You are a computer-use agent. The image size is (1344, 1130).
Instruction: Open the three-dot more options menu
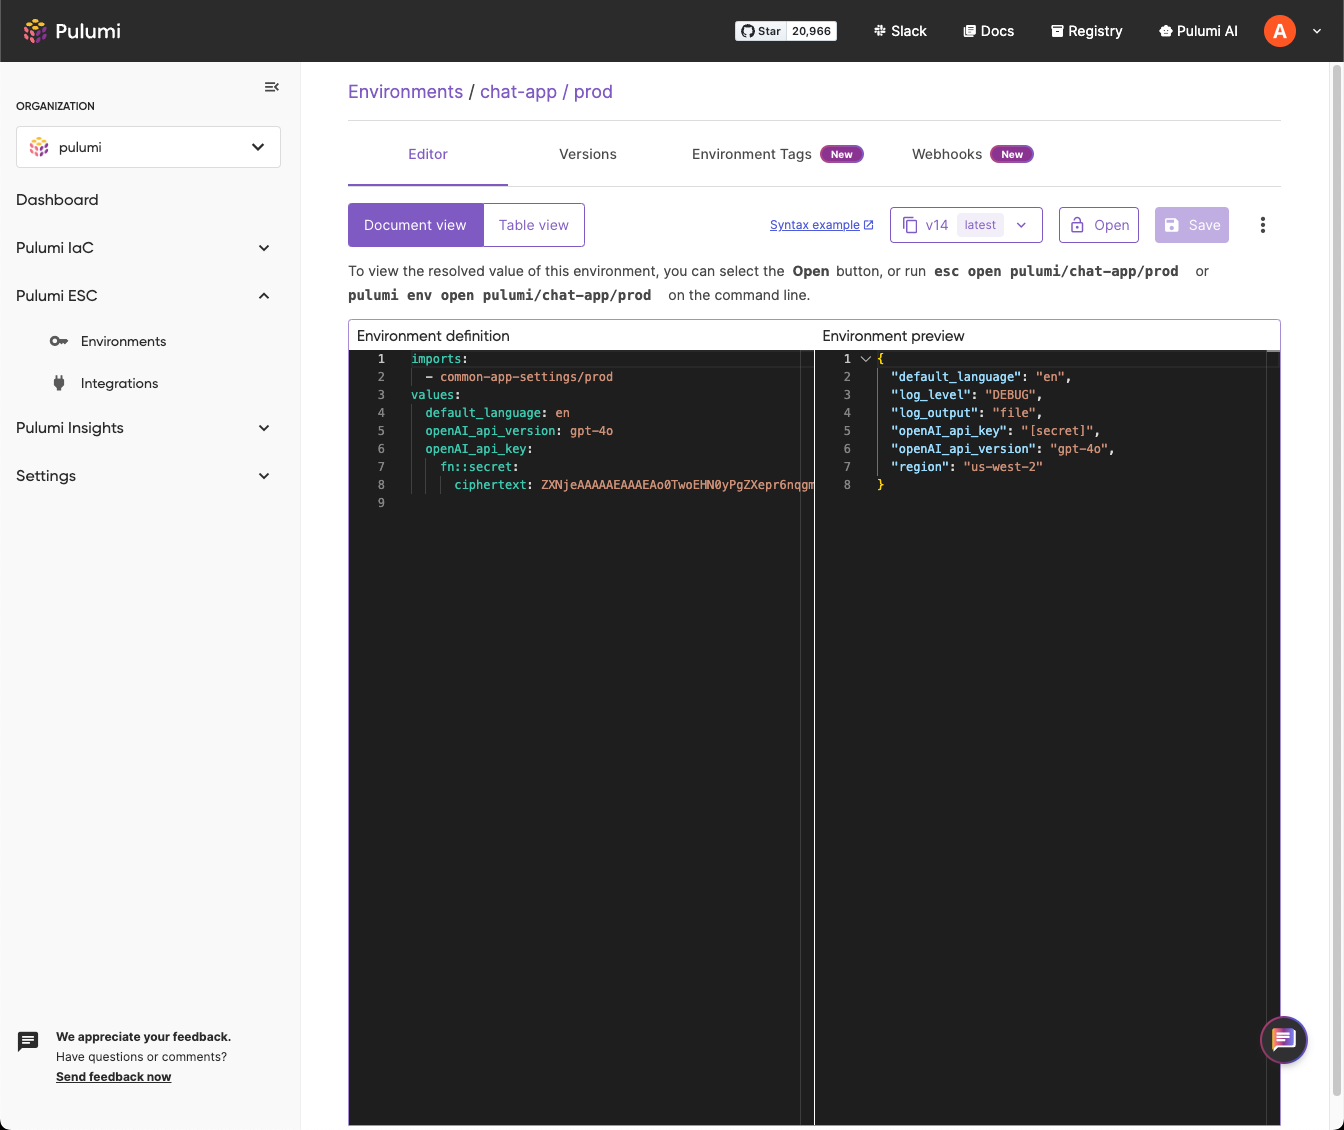point(1263,225)
